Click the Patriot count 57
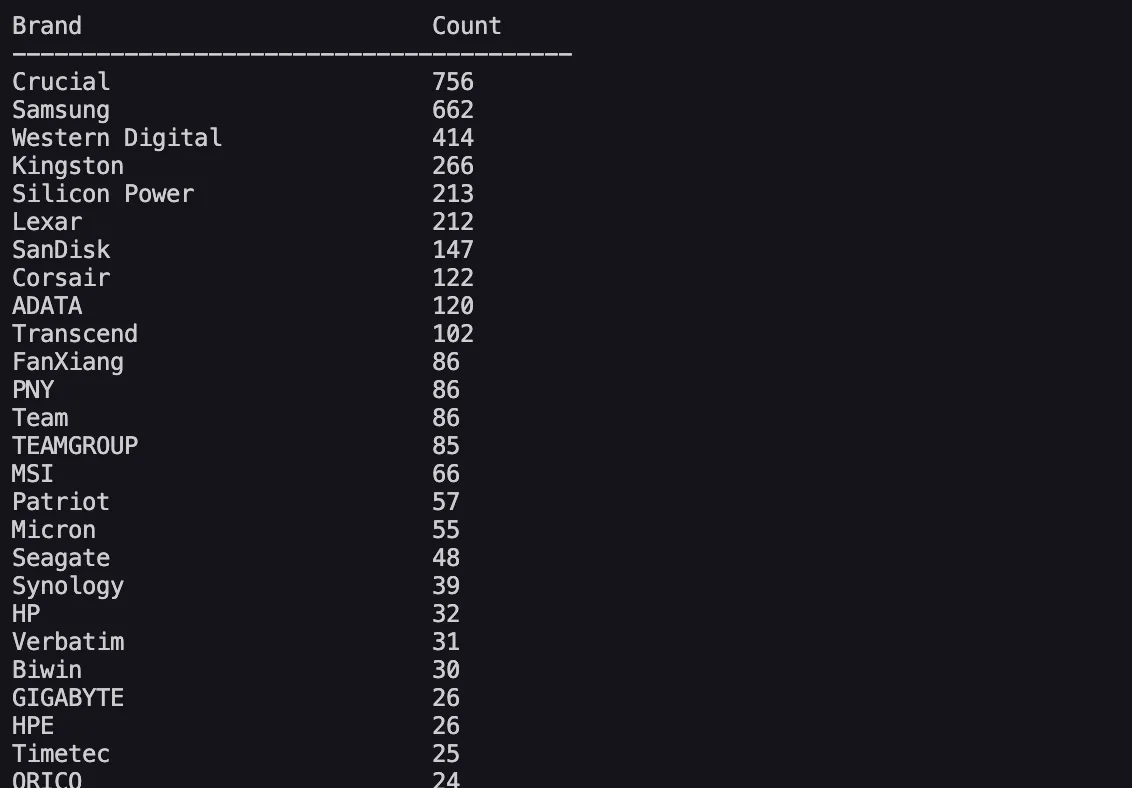 pyautogui.click(x=446, y=502)
